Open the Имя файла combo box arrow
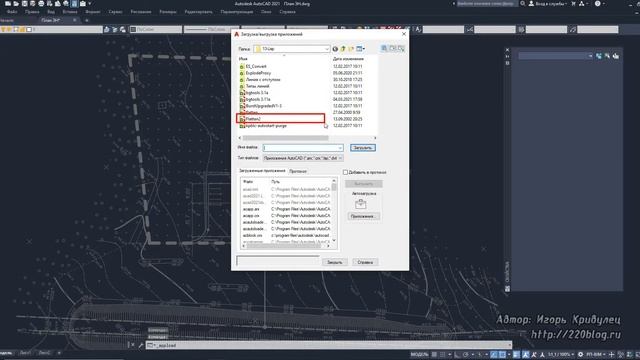 (340, 148)
